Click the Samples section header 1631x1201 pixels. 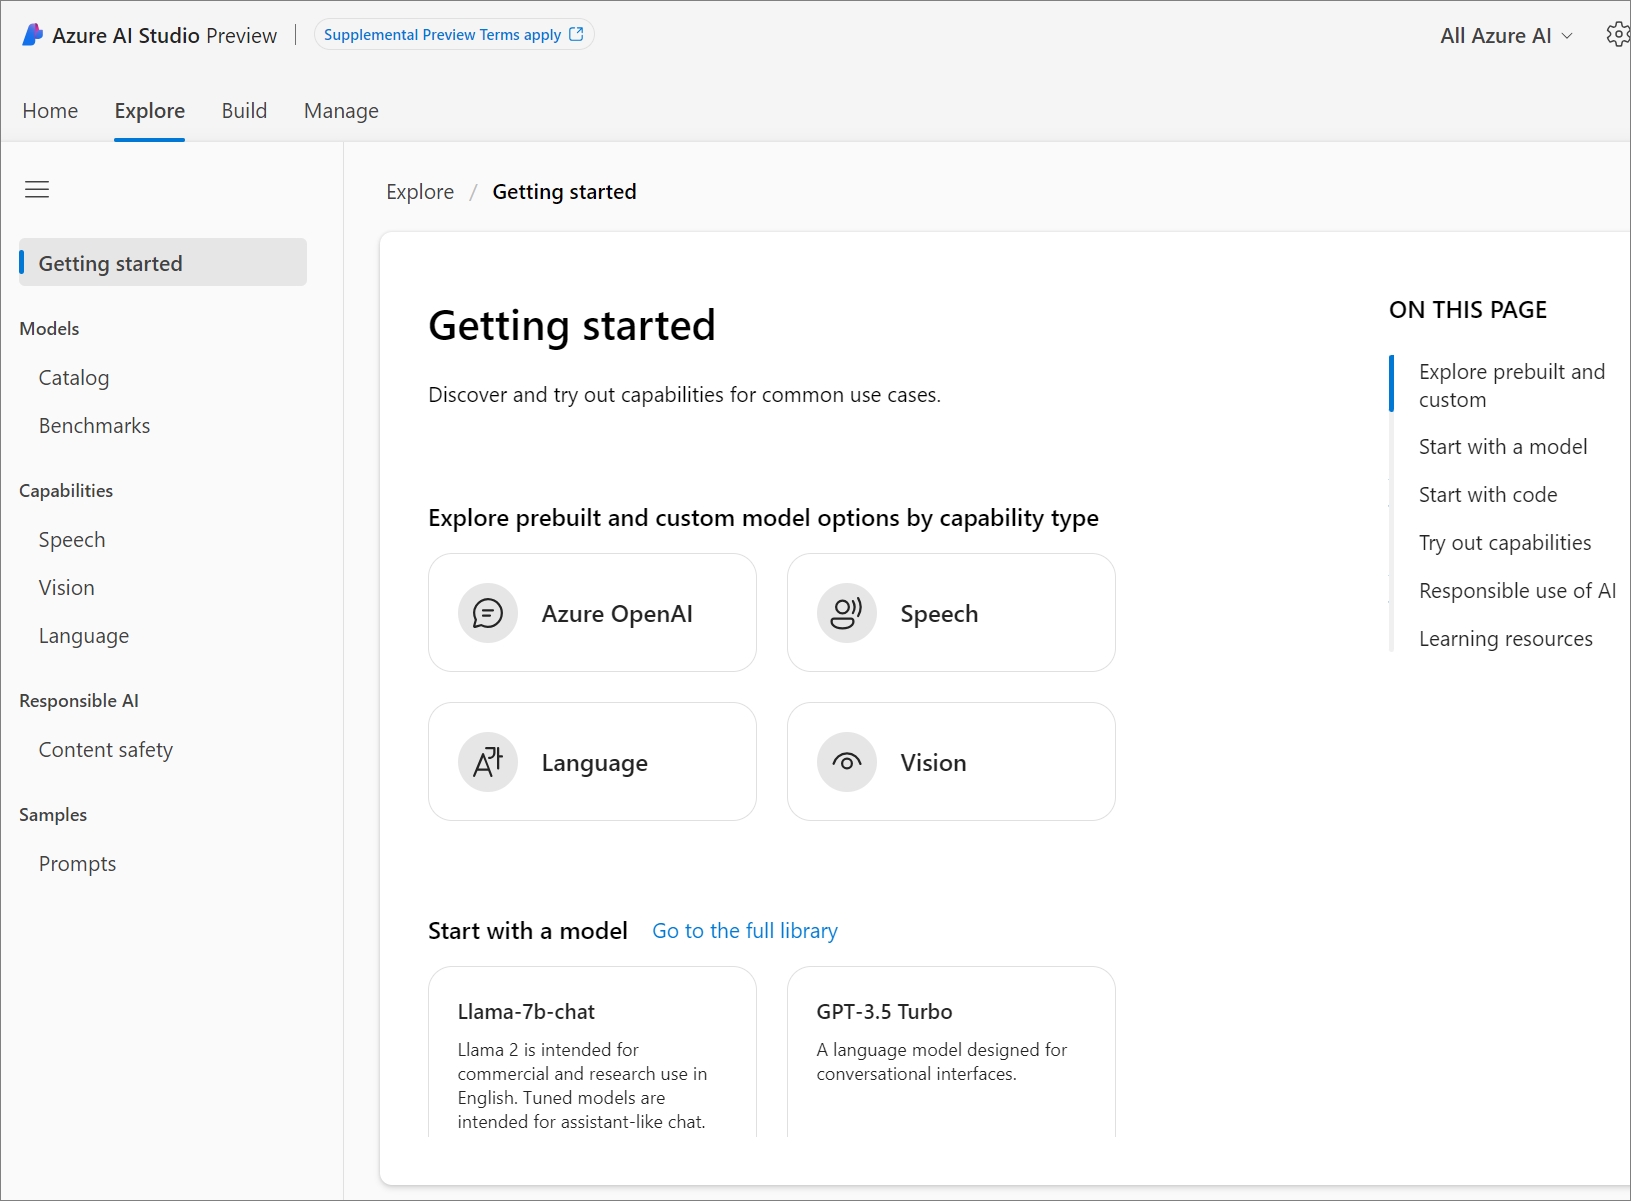[53, 815]
